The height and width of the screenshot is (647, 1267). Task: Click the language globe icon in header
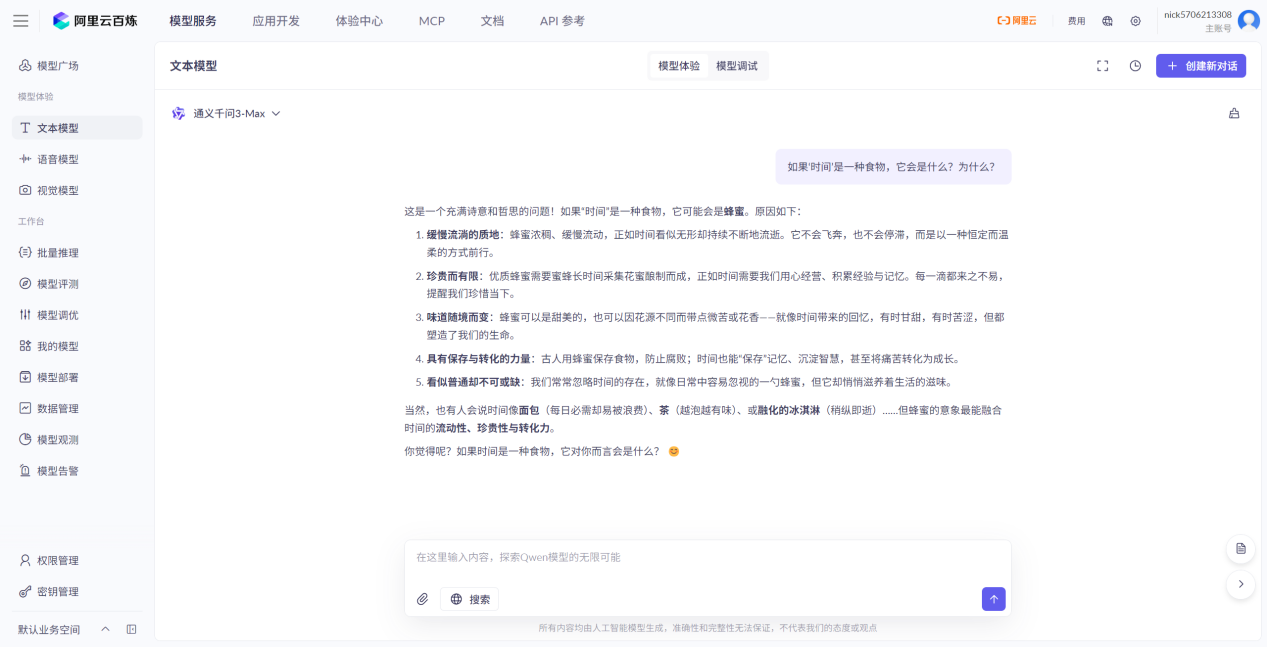[x=1107, y=21]
